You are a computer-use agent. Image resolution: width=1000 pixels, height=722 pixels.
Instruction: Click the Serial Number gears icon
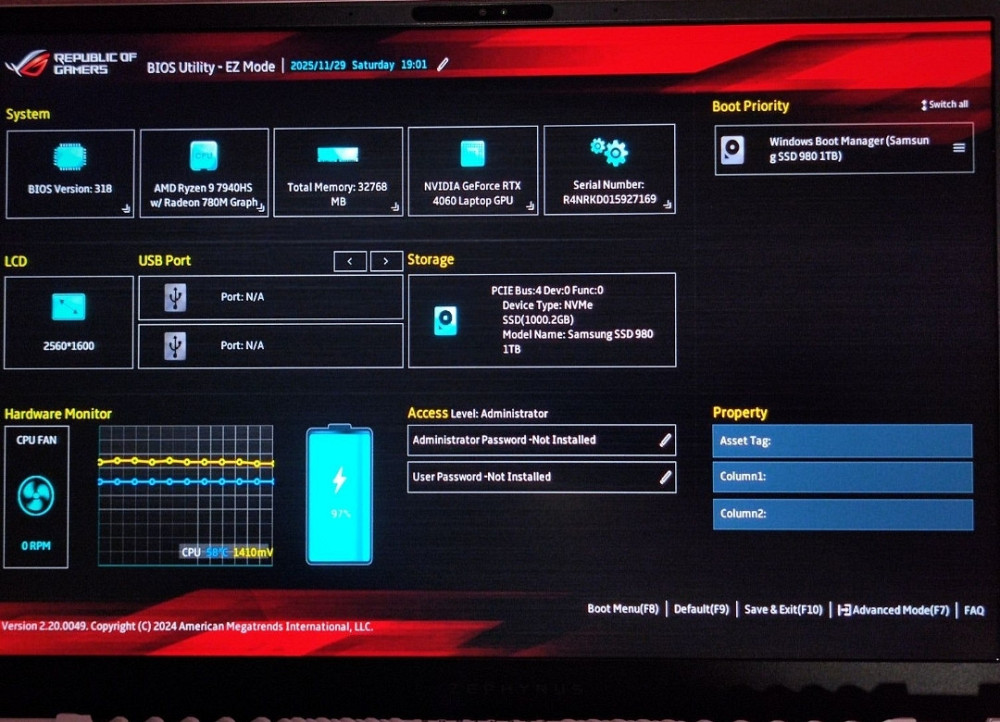[609, 152]
